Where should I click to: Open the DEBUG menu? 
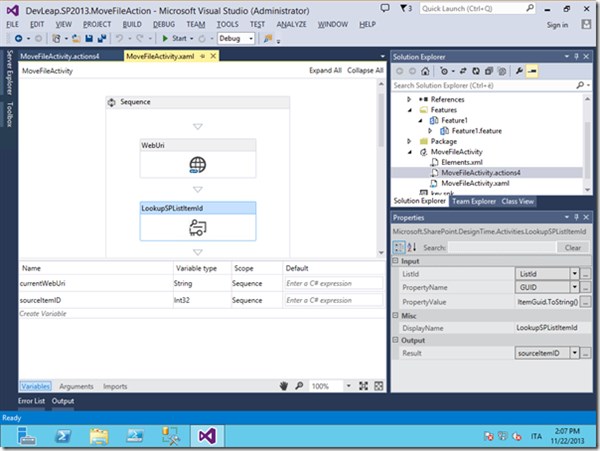(164, 24)
